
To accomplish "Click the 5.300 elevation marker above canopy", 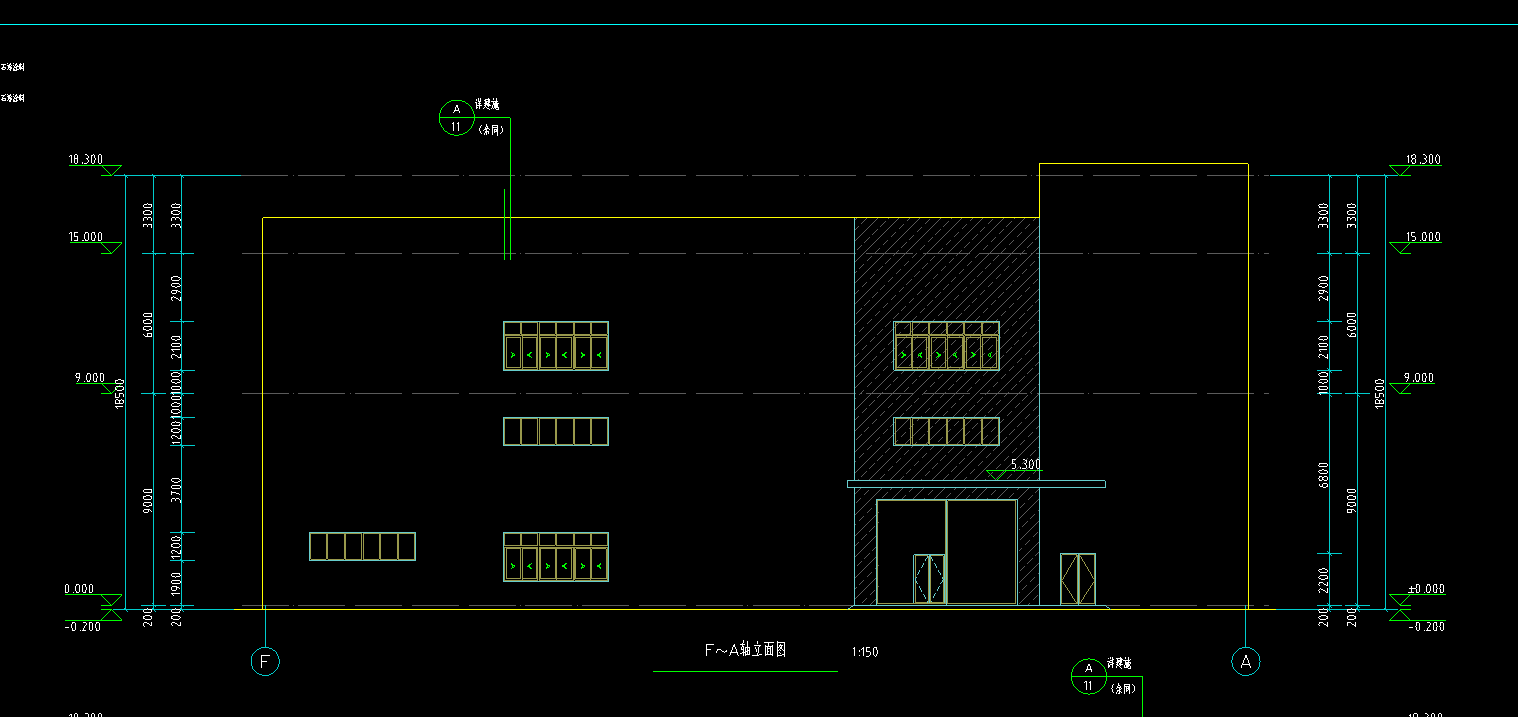I will (x=1026, y=465).
